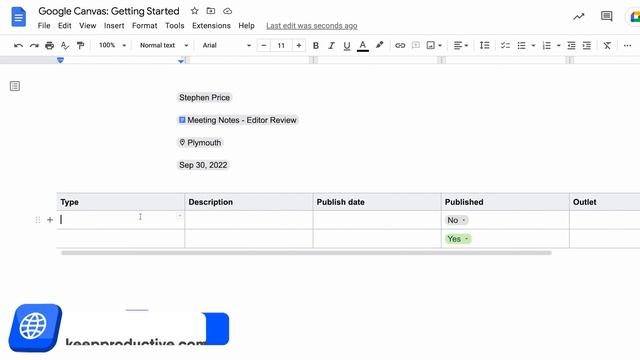Open the Tools menu
This screenshot has width=640, height=360.
[175, 26]
